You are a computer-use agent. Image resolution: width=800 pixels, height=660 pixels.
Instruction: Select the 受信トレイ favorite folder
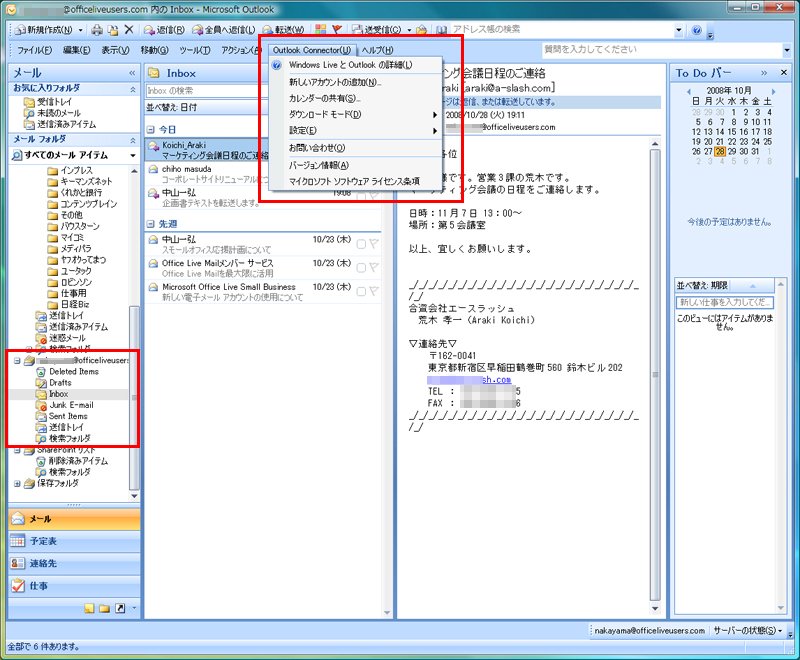54,101
